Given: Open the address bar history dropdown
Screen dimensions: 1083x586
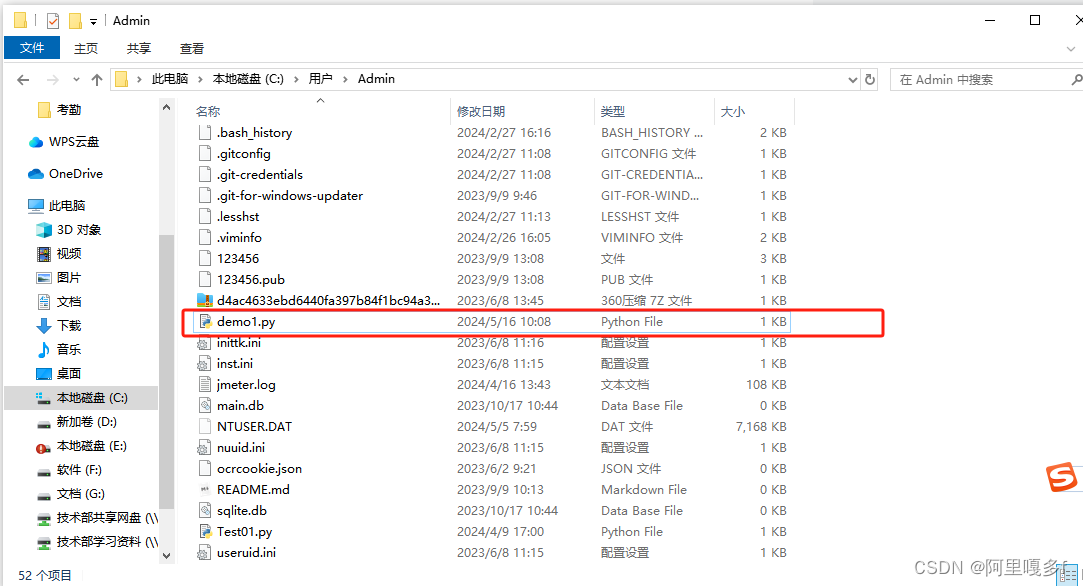Looking at the screenshot, I should pyautogui.click(x=852, y=79).
